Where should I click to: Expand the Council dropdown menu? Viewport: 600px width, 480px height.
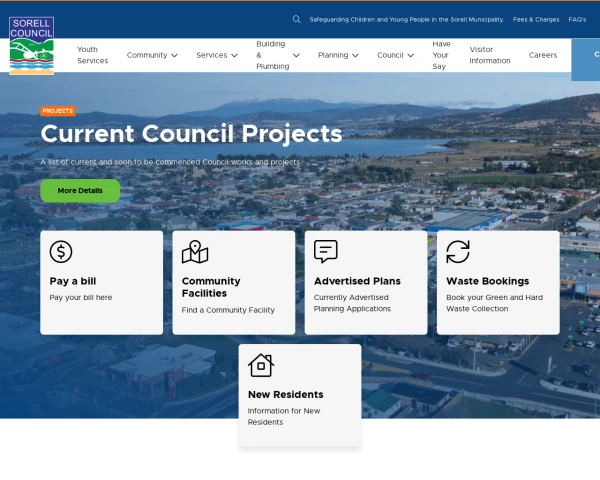click(x=395, y=55)
